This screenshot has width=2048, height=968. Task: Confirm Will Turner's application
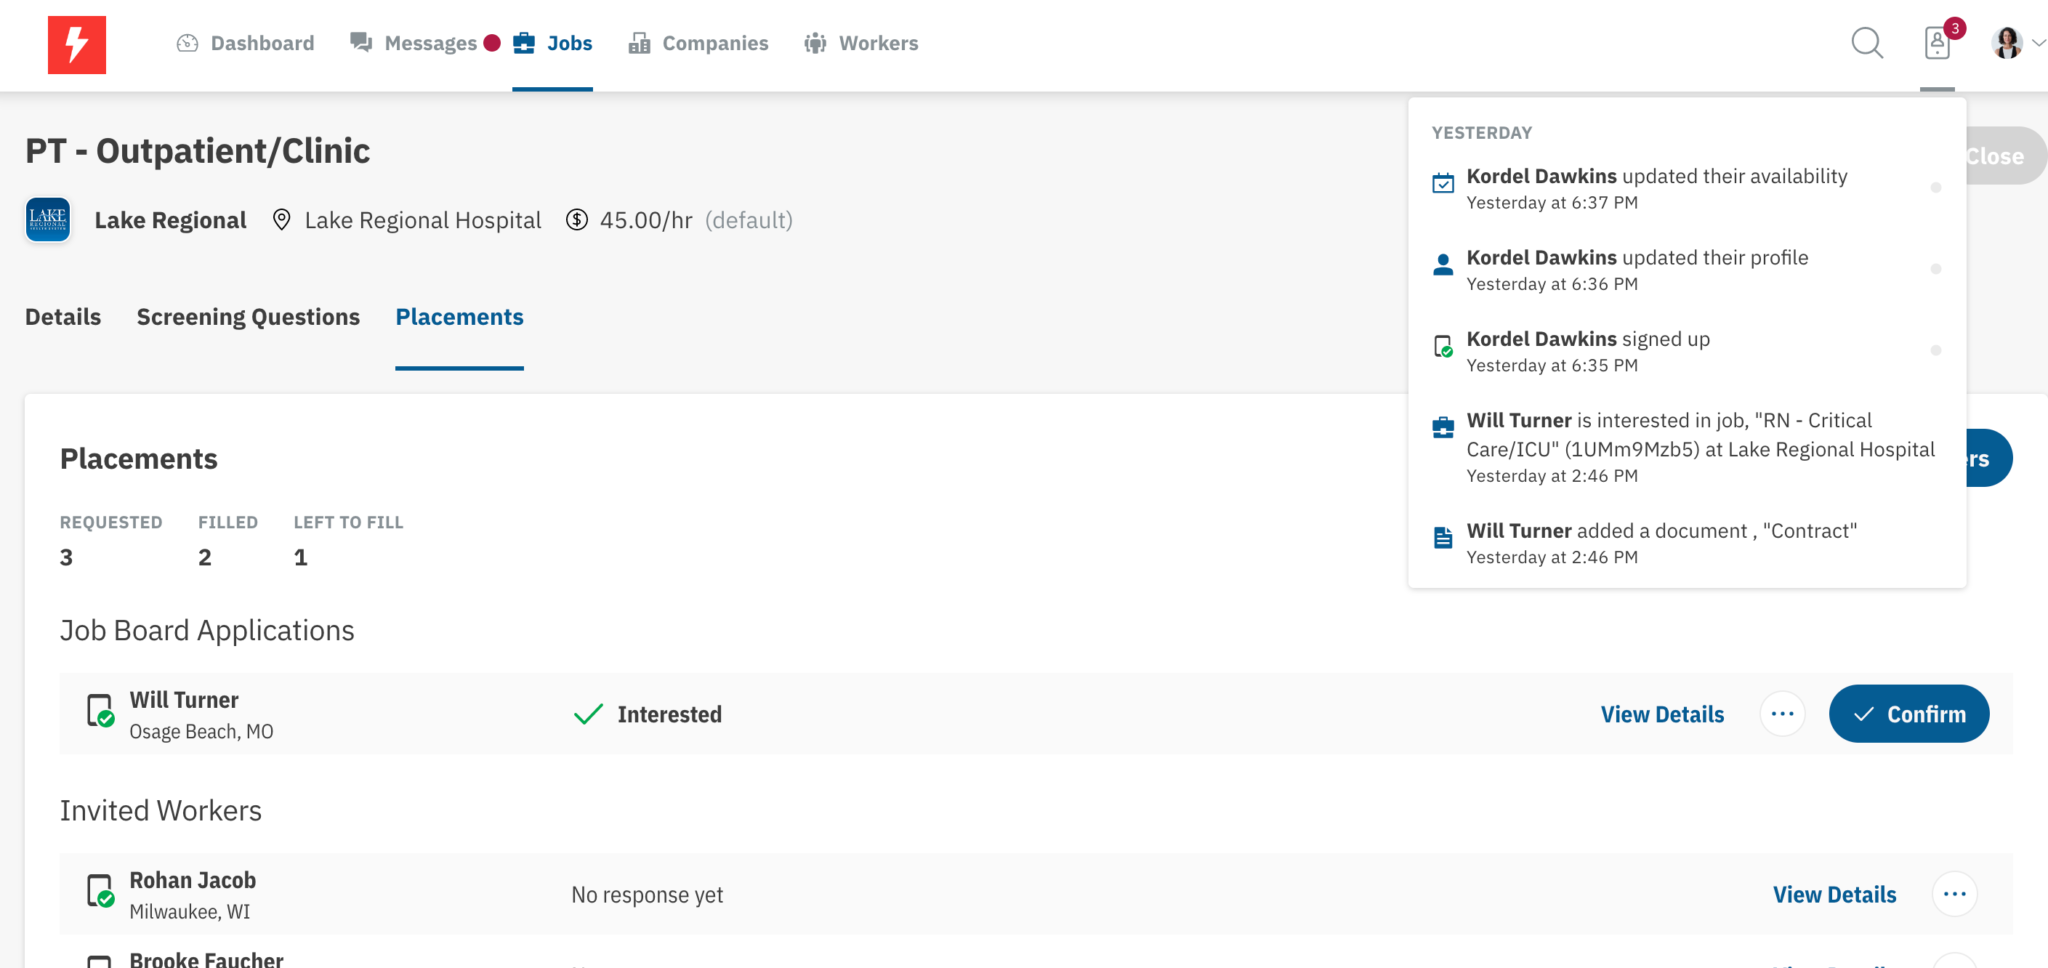(x=1908, y=714)
